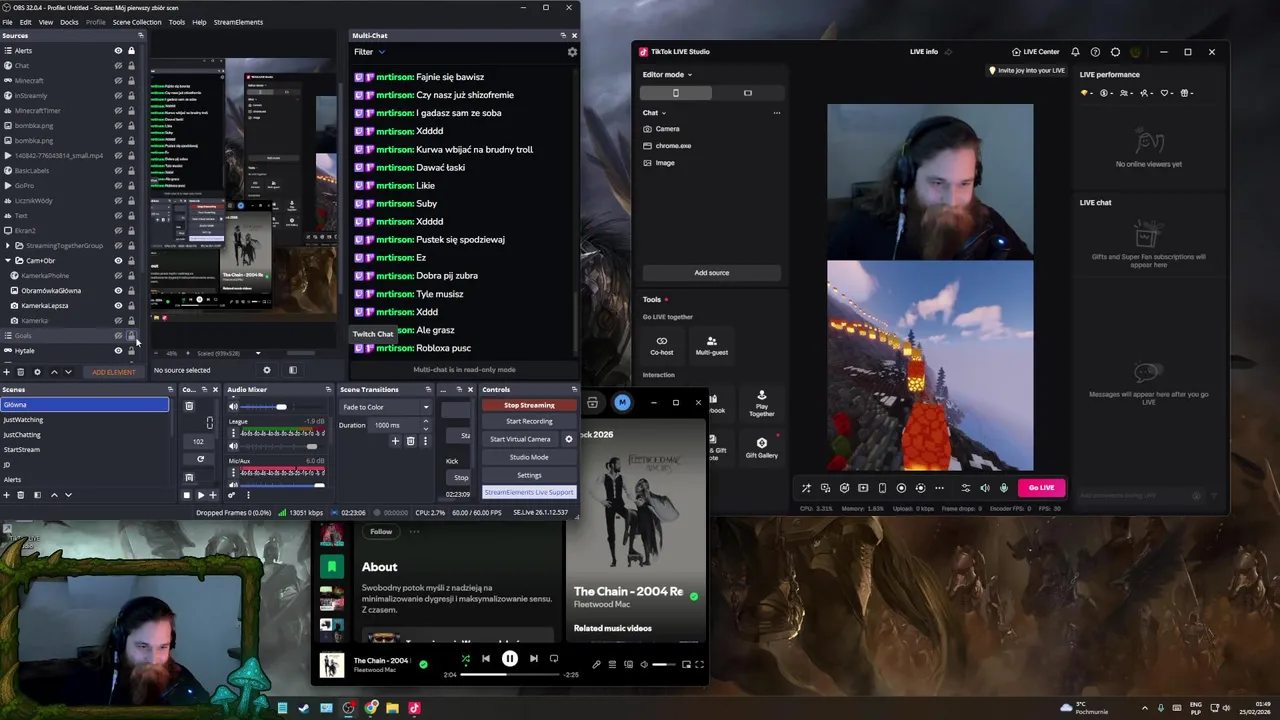Add a transition with the plus icon

395,441
